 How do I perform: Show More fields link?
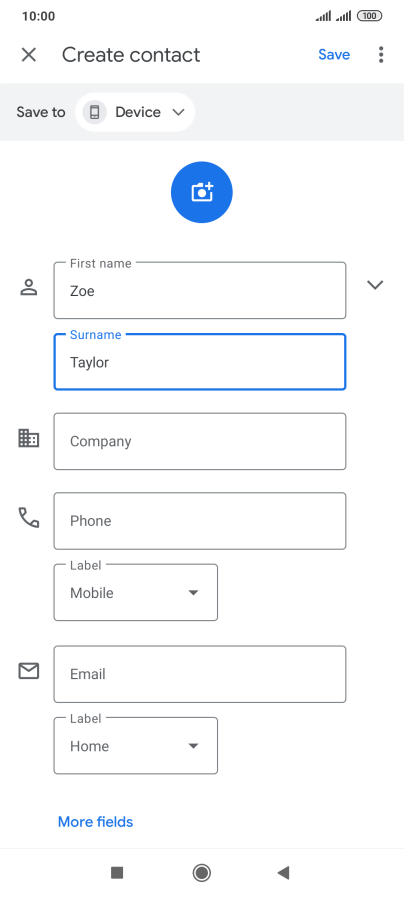(96, 822)
